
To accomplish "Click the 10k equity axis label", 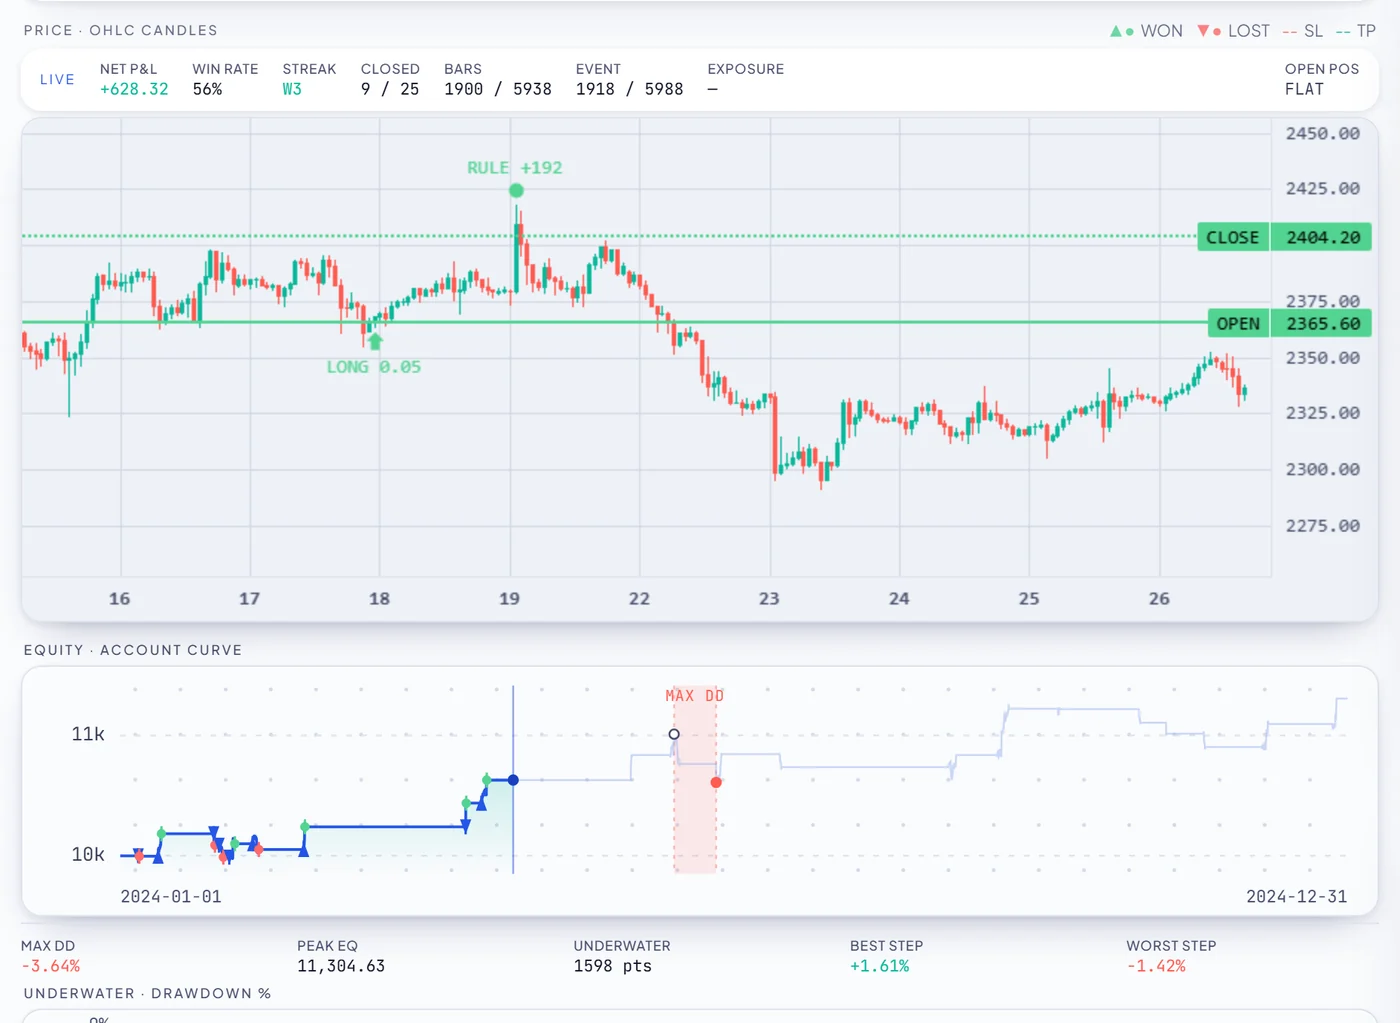I will (88, 854).
